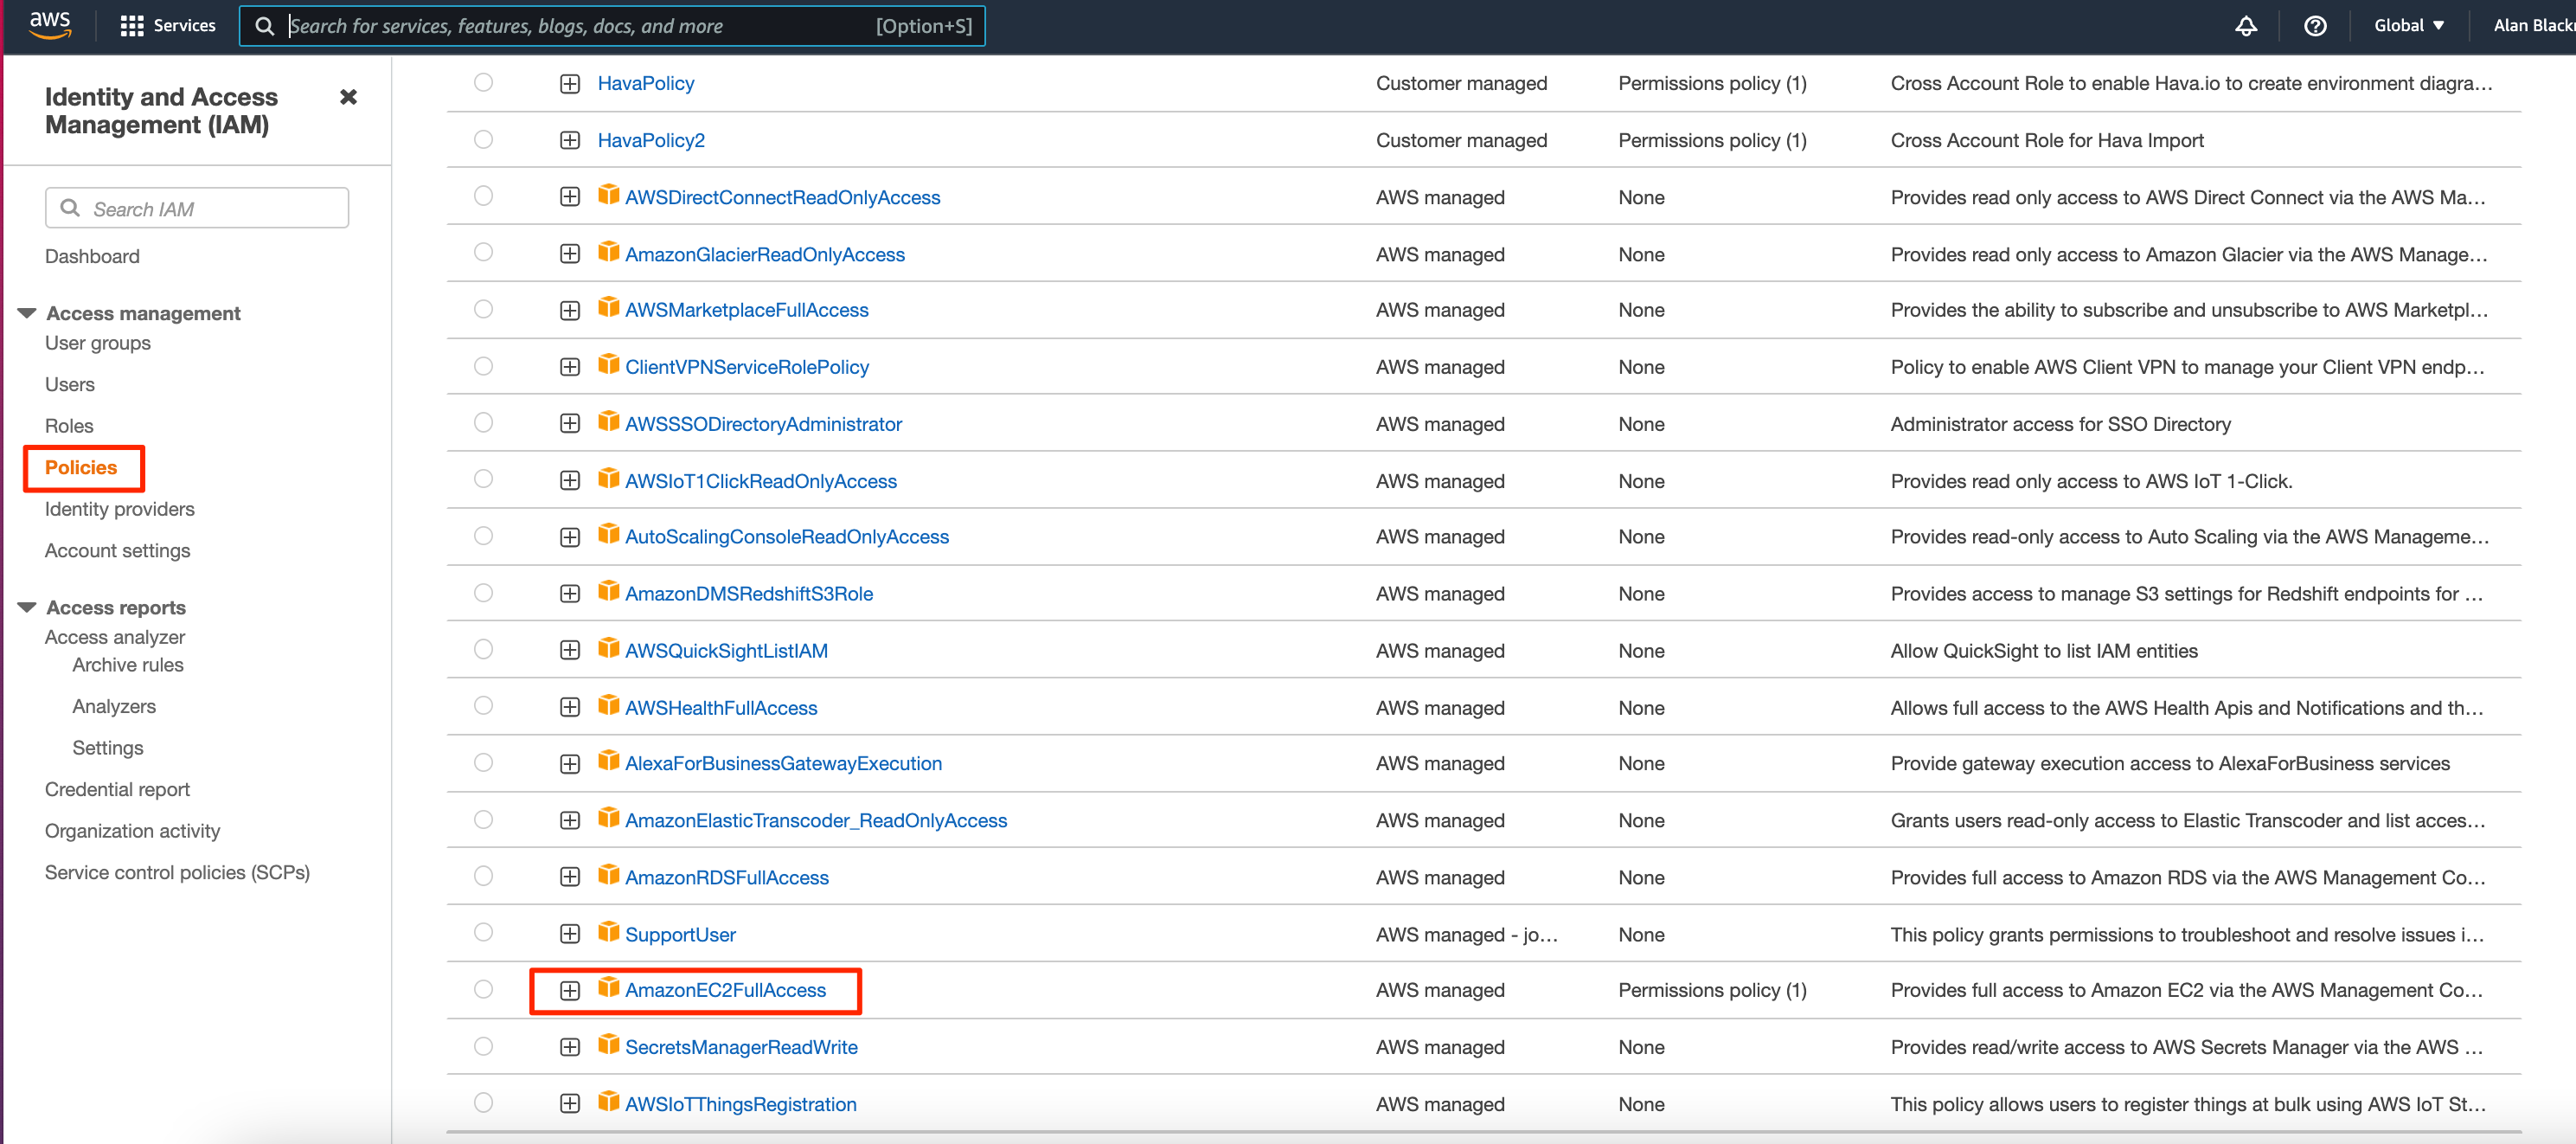The height and width of the screenshot is (1144, 2576).
Task: Expand the AmazonEC2FullAccess policy row
Action: [x=569, y=989]
